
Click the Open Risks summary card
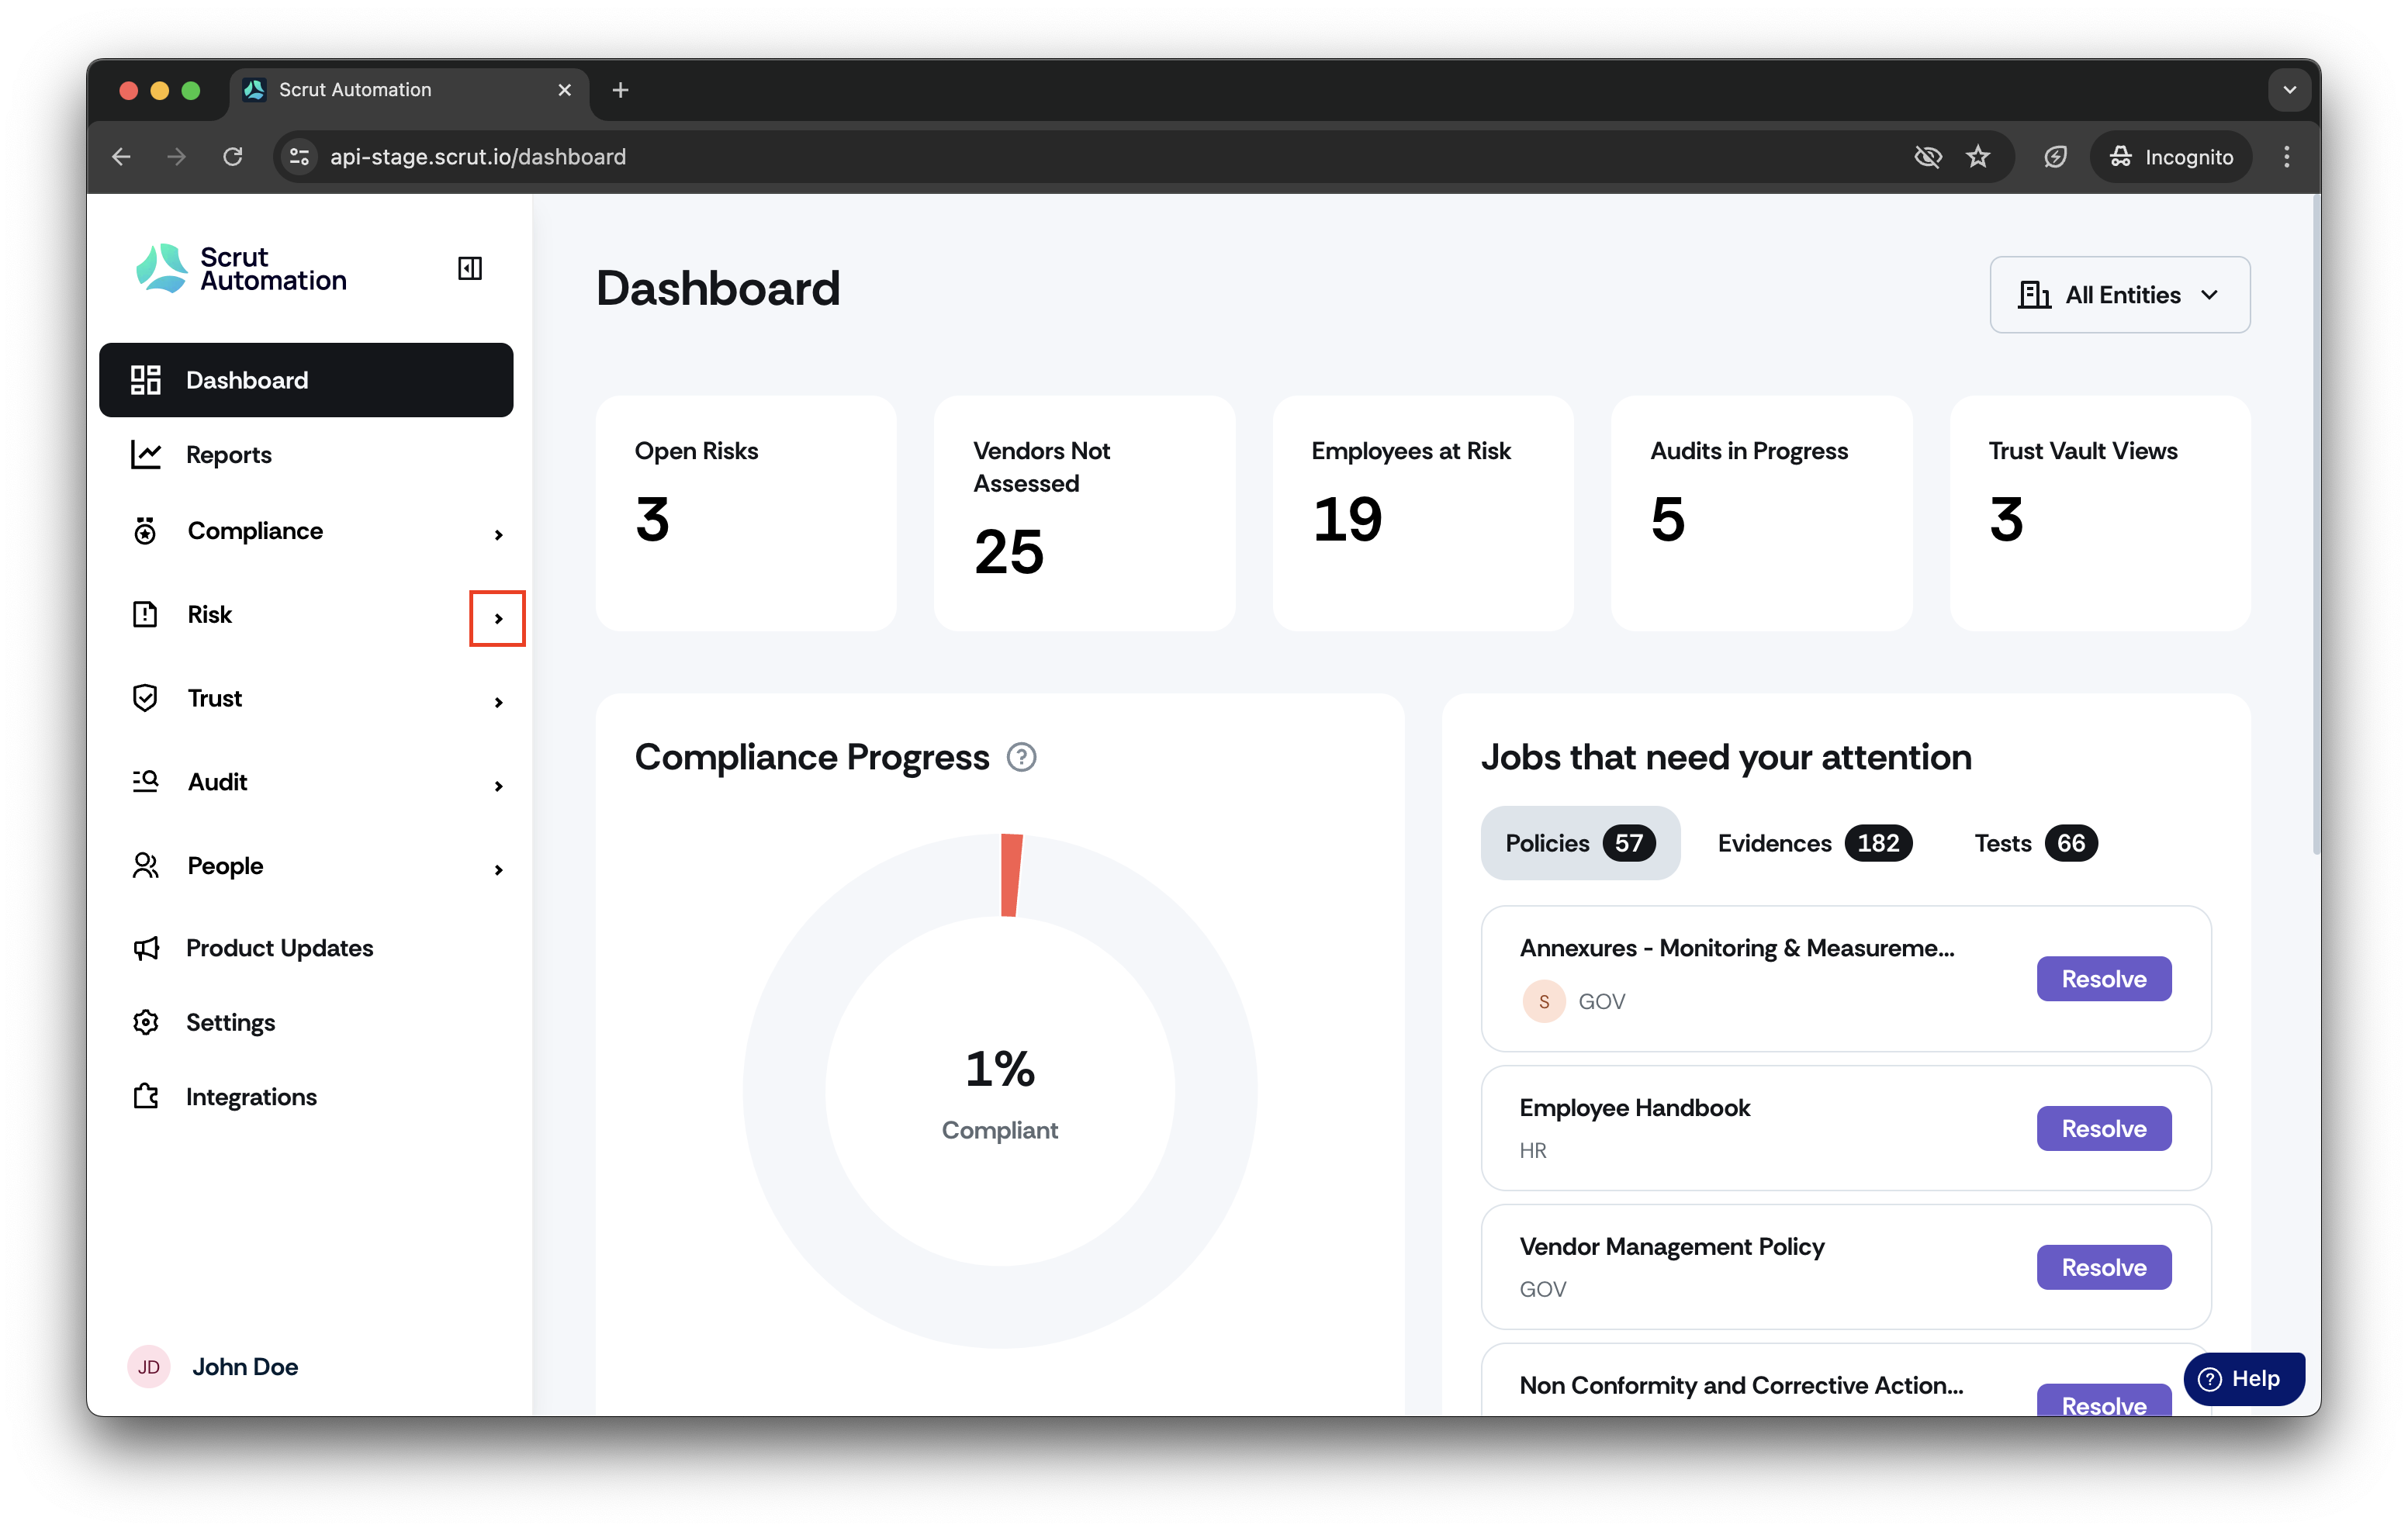[746, 513]
